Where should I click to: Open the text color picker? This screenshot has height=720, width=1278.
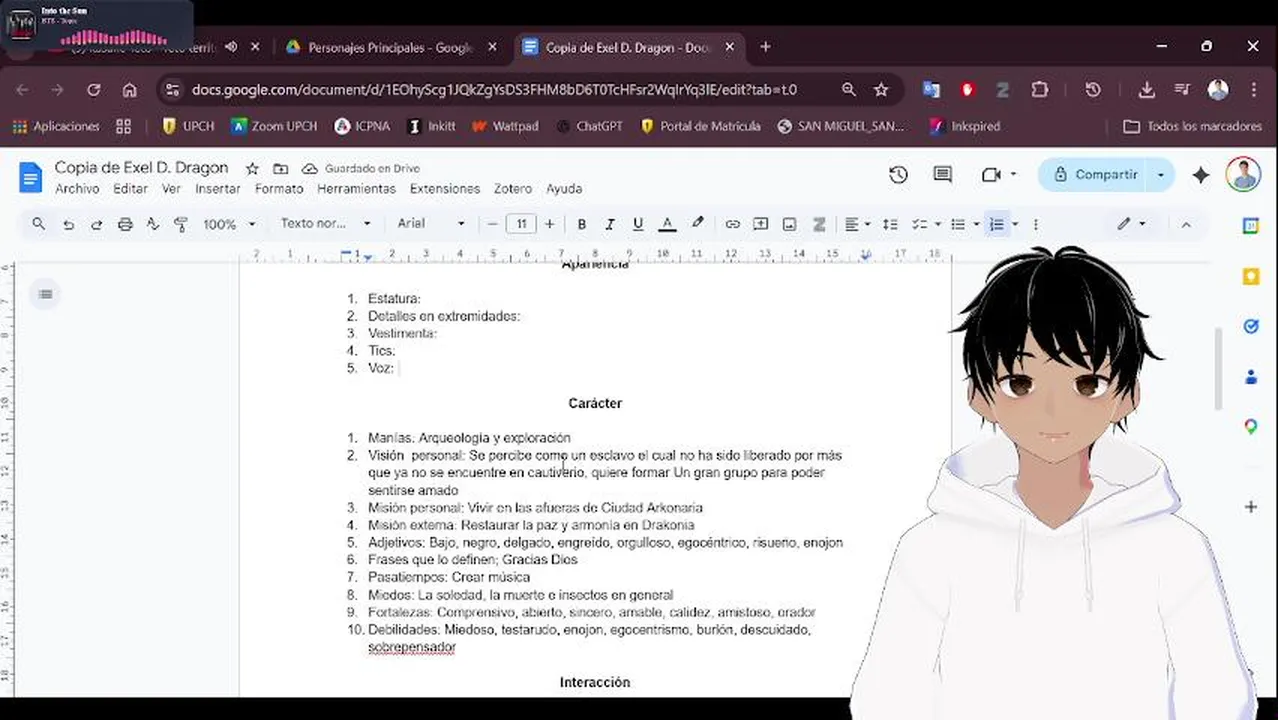[x=667, y=224]
